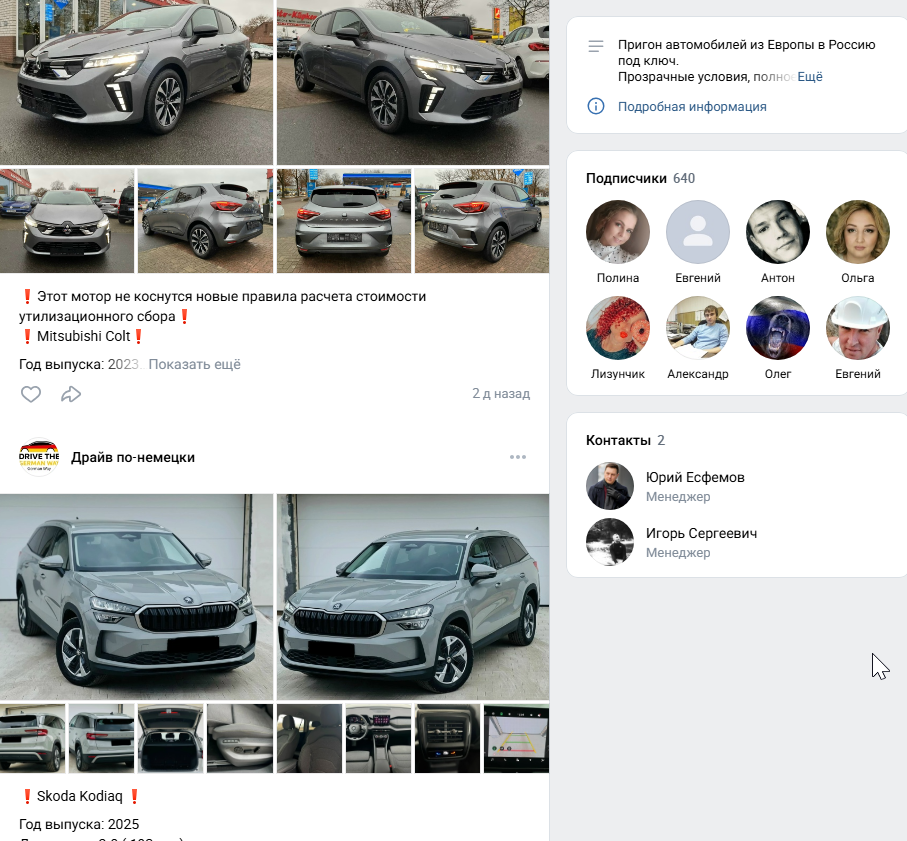Open the large right front photo of the Colt
The width and height of the screenshot is (907, 841).
click(413, 82)
